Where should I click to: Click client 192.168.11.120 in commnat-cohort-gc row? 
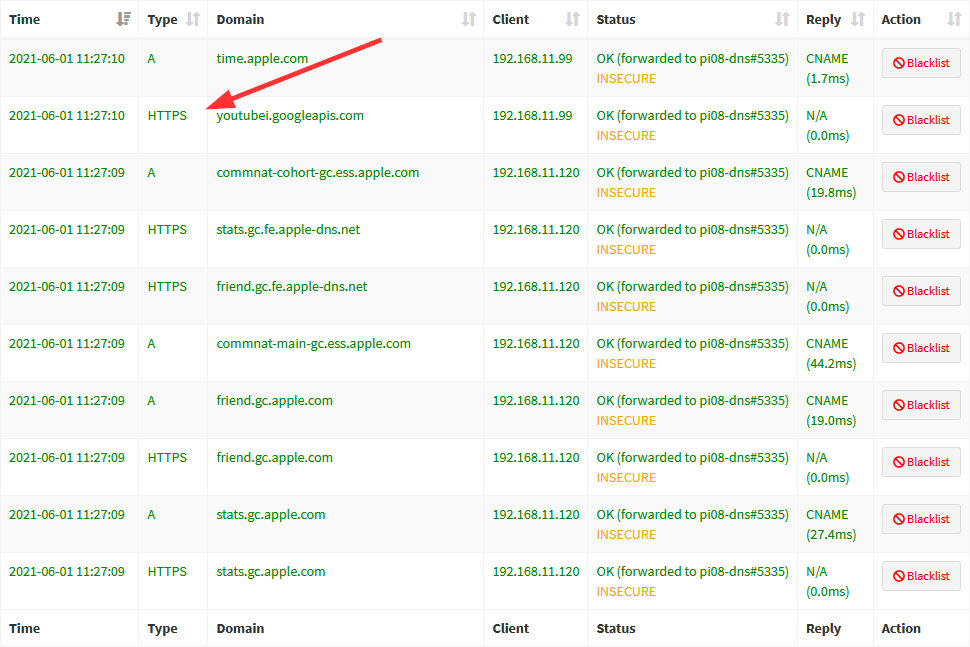[x=536, y=173]
